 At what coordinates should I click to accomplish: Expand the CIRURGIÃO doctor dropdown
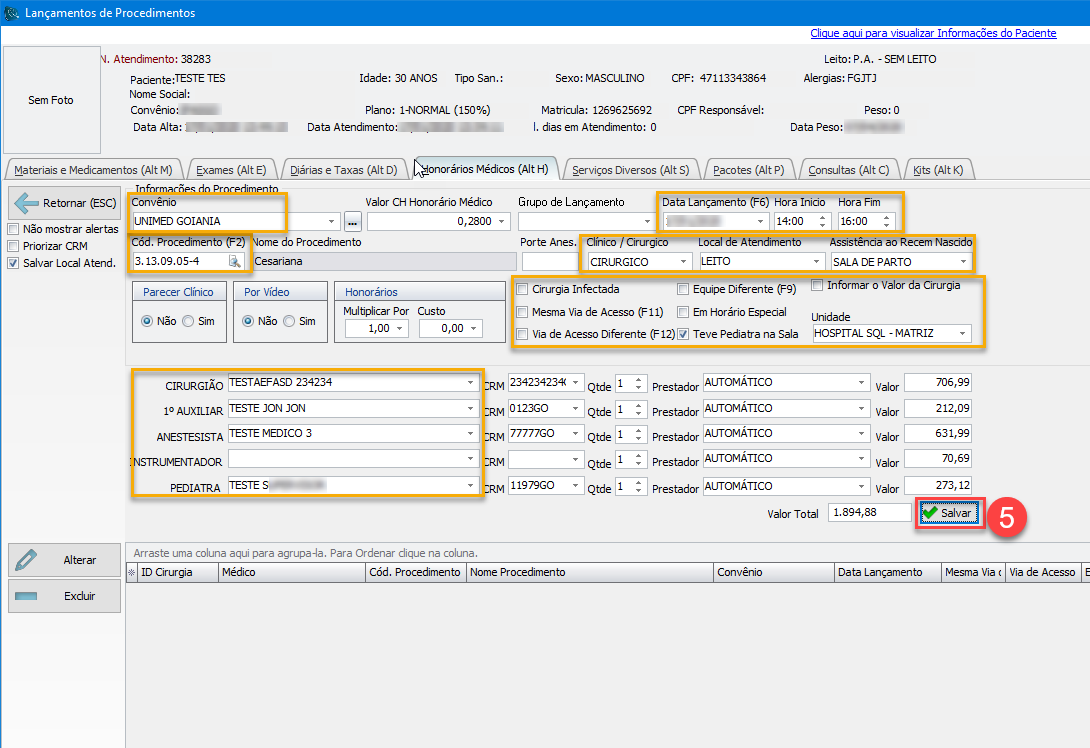click(471, 382)
